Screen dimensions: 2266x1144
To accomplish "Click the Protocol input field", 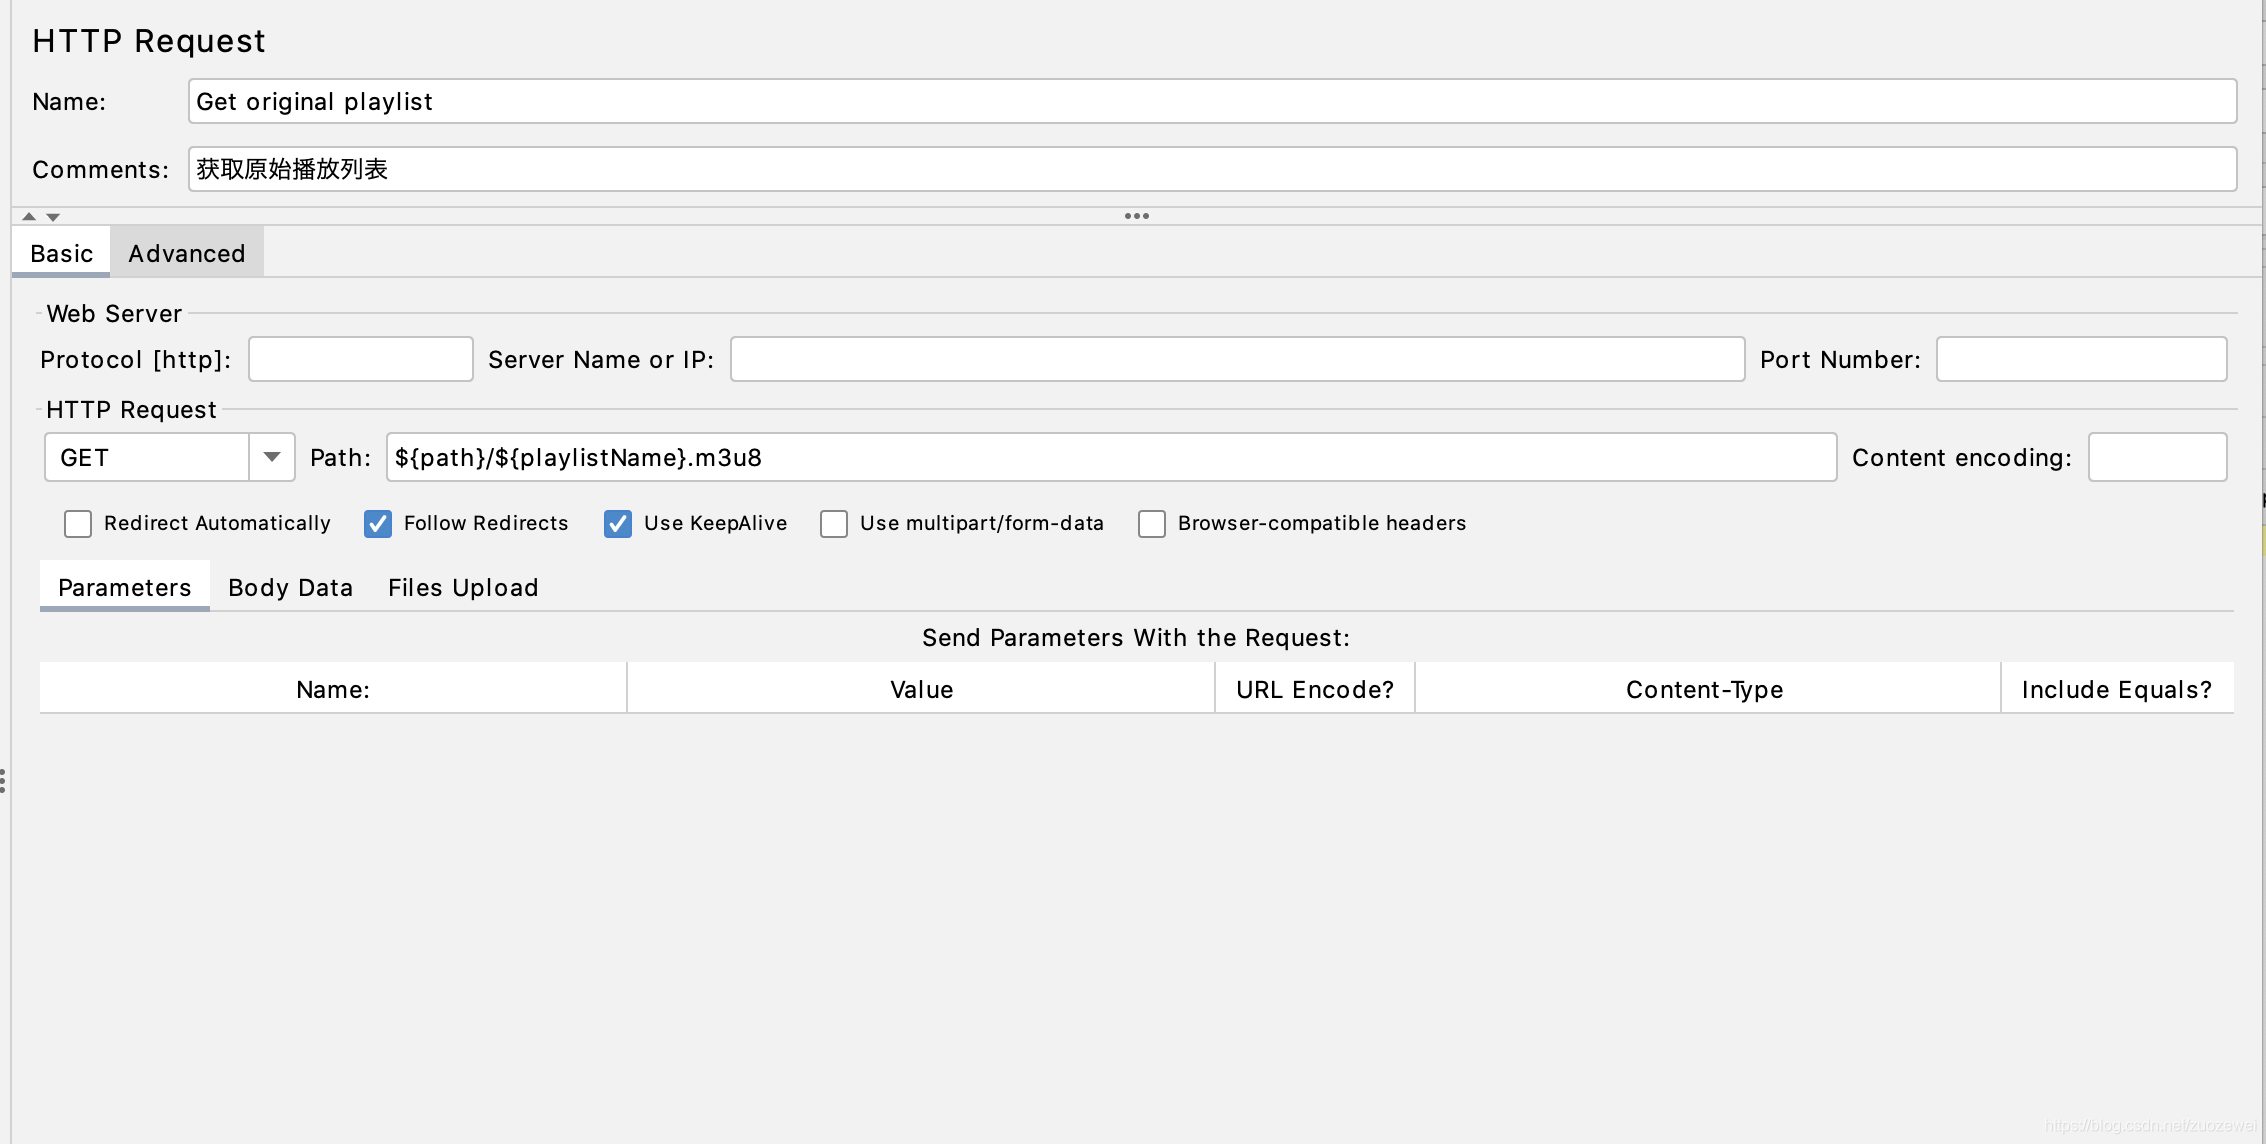I will point(360,359).
